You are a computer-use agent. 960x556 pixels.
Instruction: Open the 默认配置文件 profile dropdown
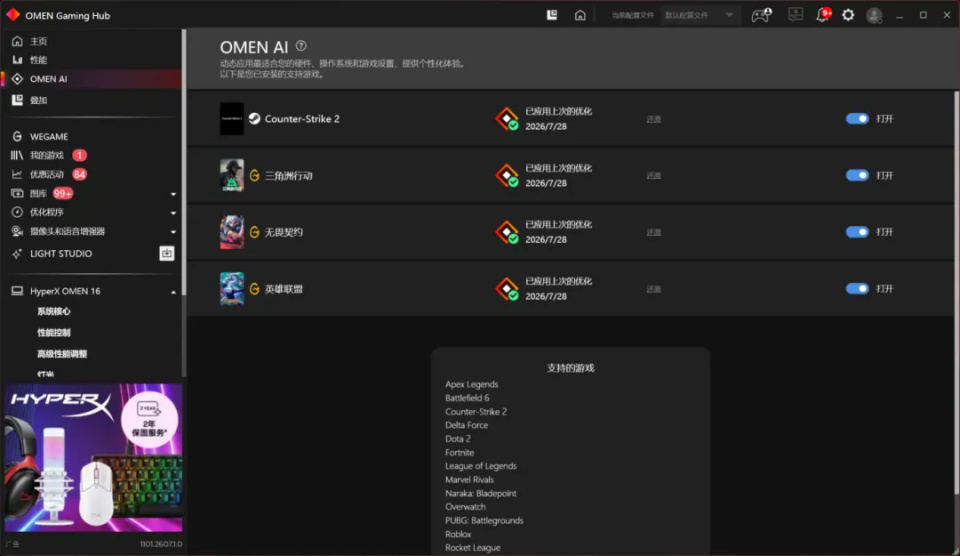(700, 15)
